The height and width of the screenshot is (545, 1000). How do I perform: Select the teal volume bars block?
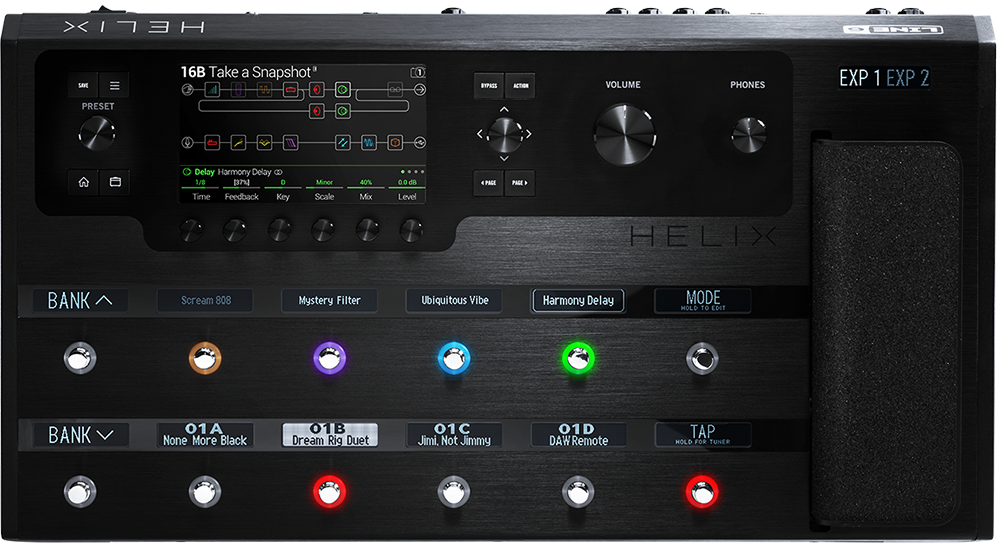tap(212, 90)
